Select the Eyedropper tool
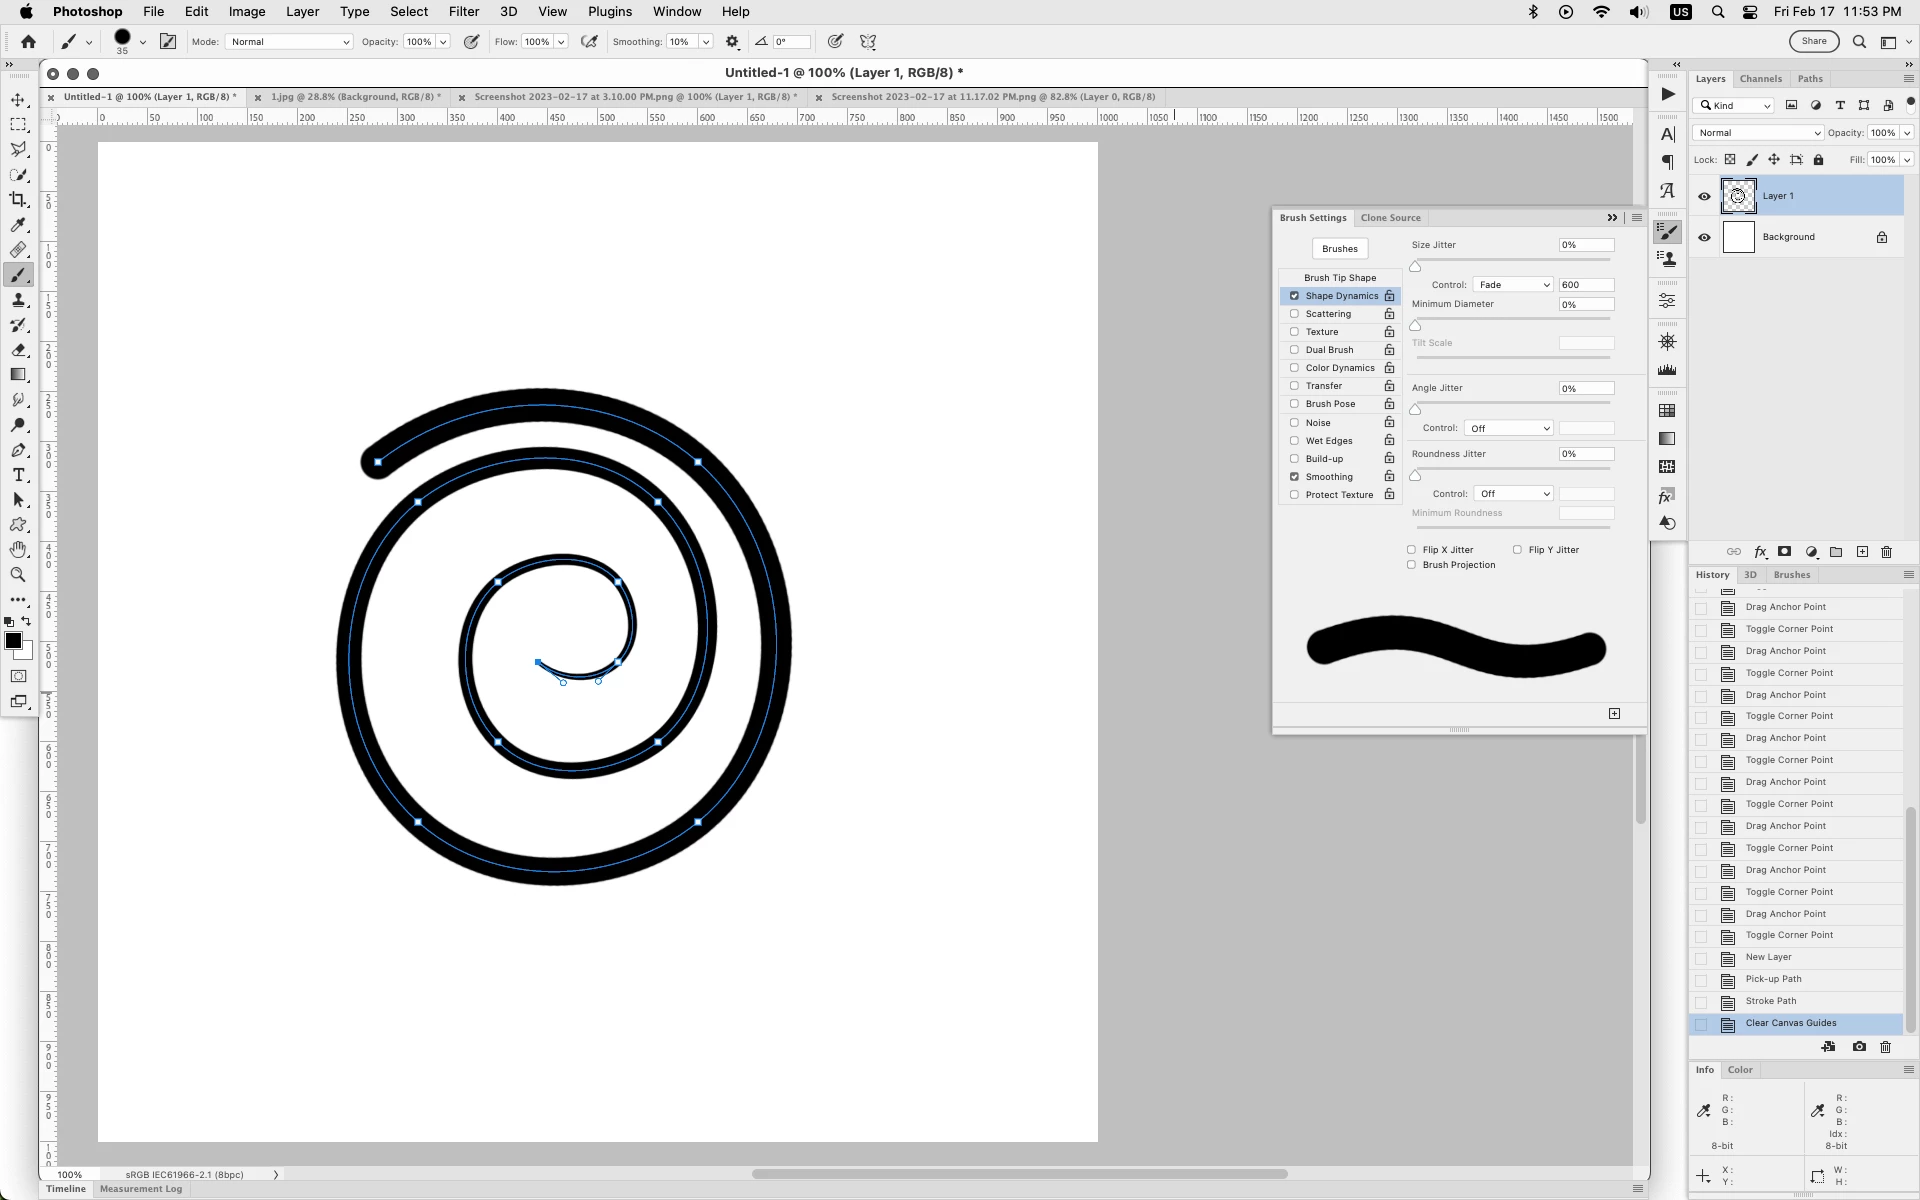This screenshot has height=1200, width=1920. pyautogui.click(x=18, y=225)
